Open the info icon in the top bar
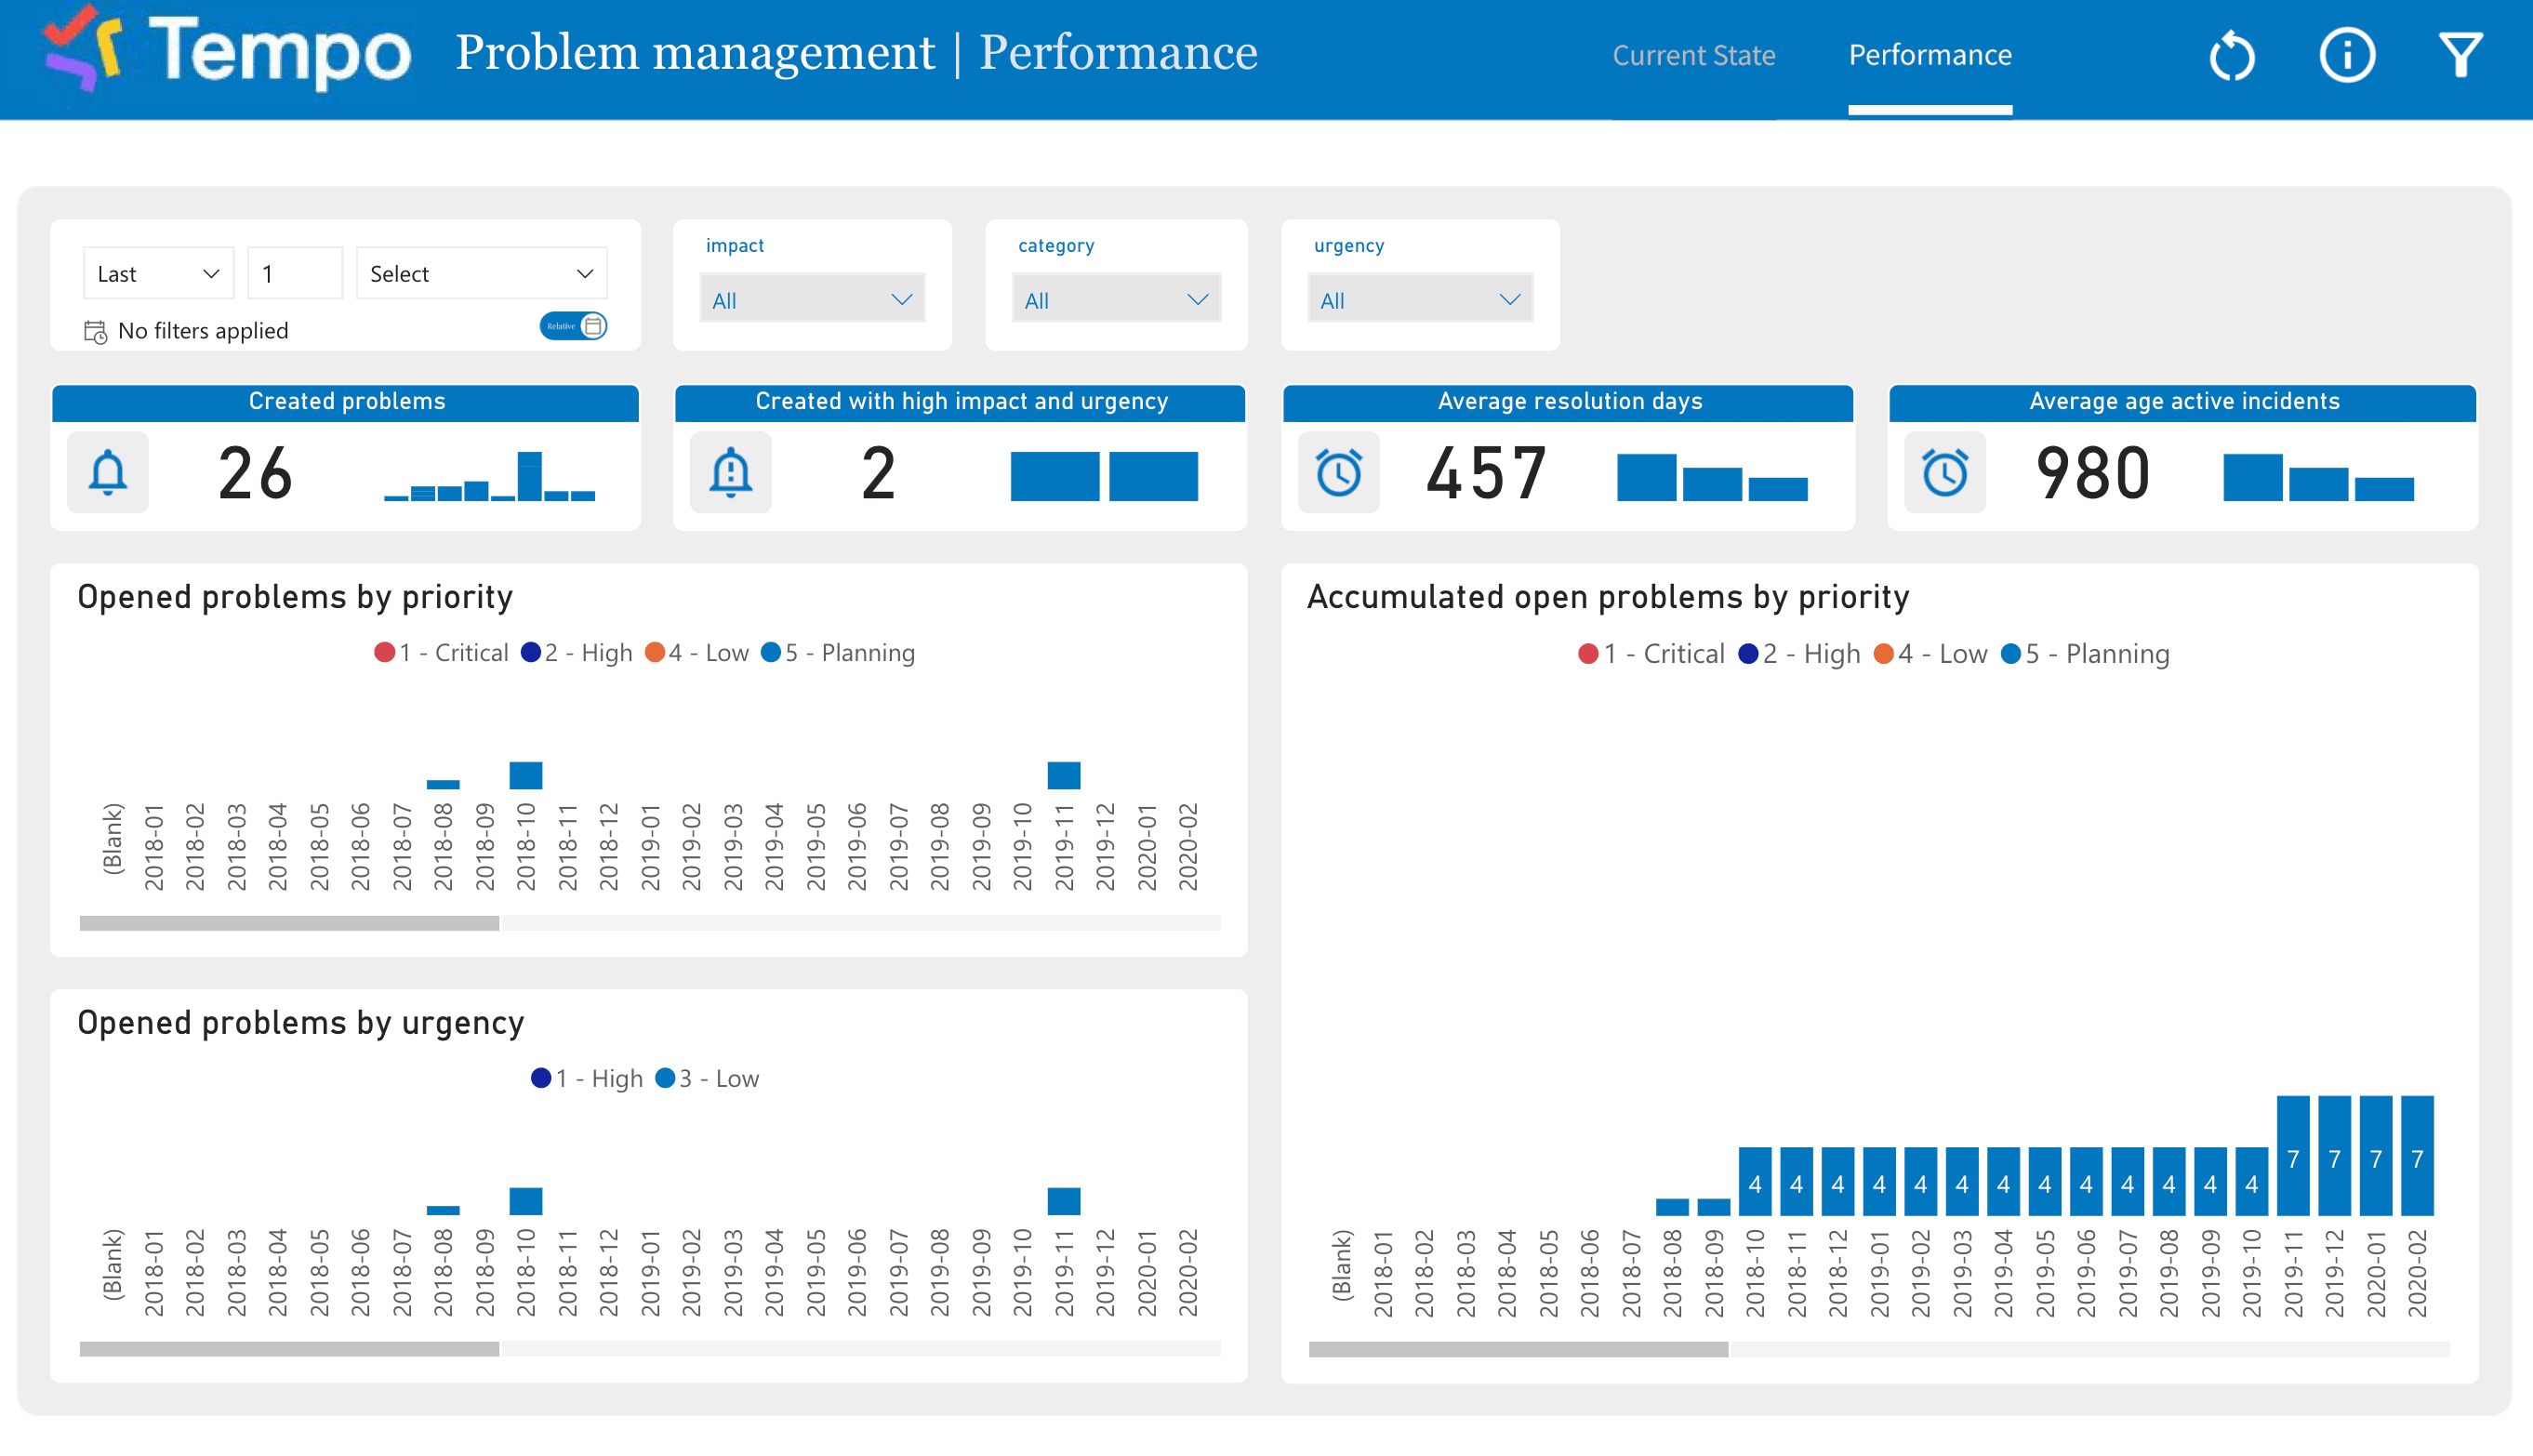The width and height of the screenshot is (2533, 1456). pos(2346,57)
